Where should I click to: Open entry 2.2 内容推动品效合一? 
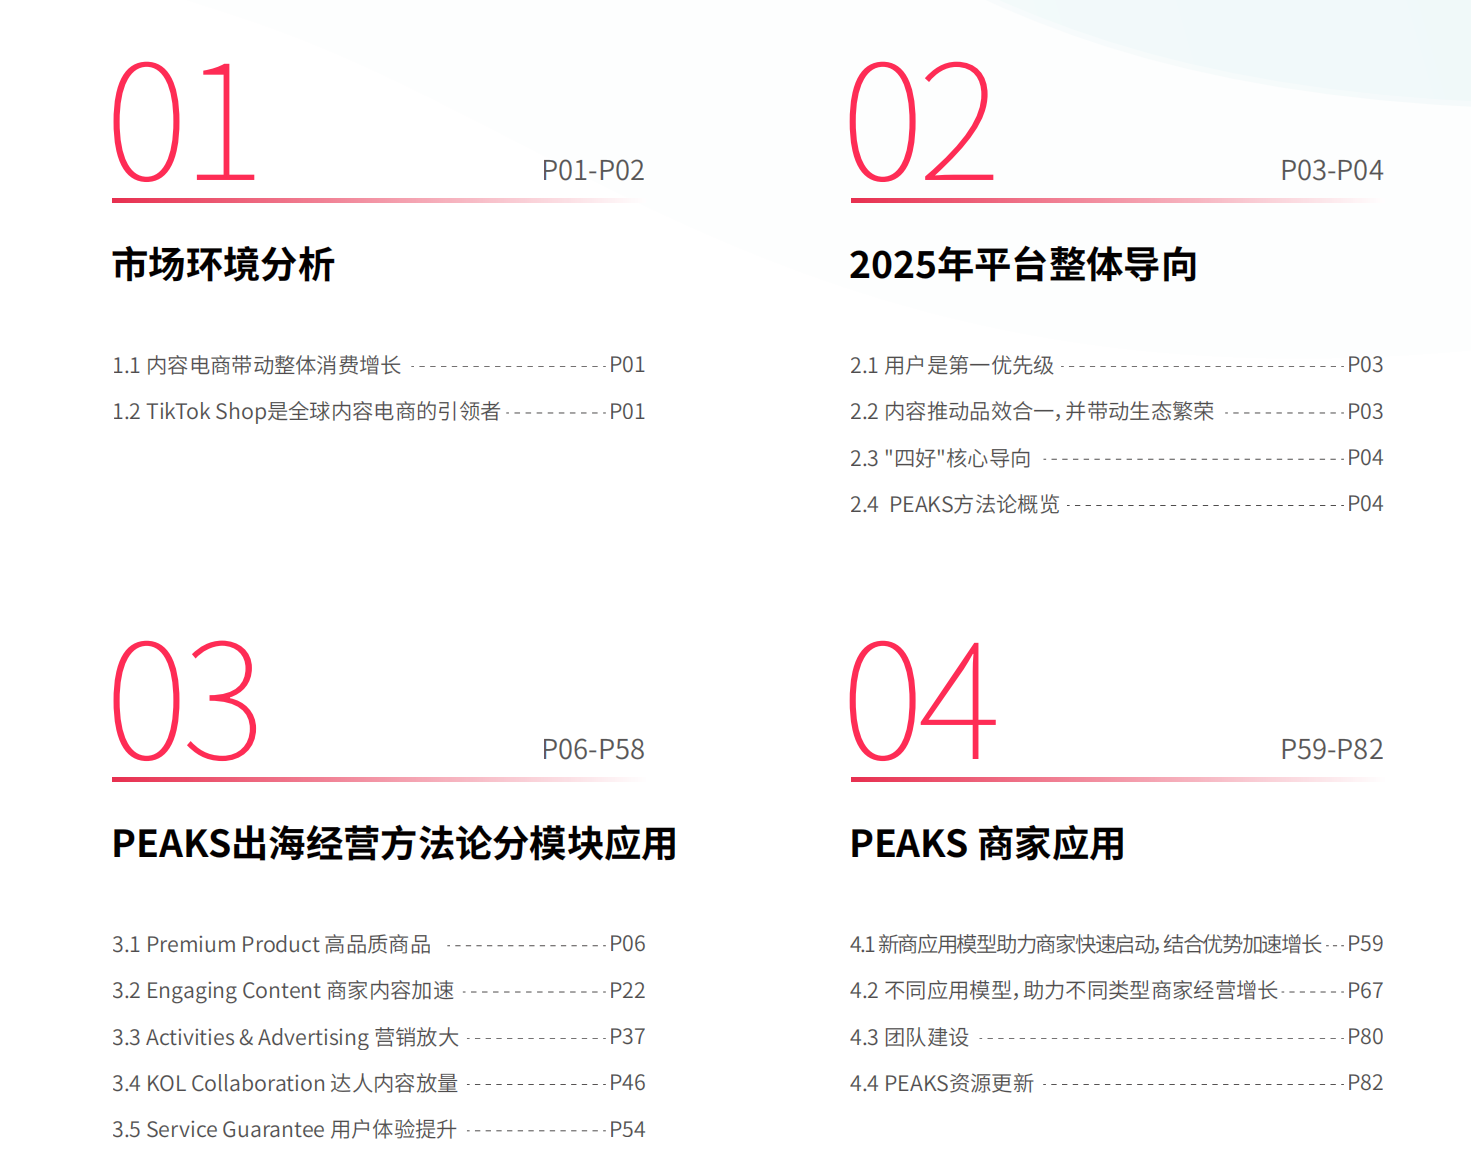1032,412
